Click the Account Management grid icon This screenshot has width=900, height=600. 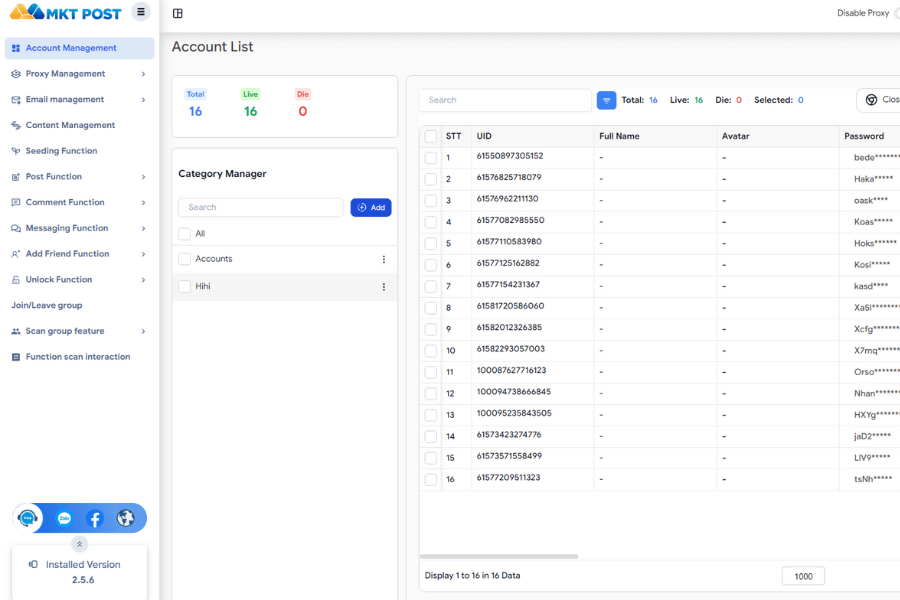click(x=16, y=48)
